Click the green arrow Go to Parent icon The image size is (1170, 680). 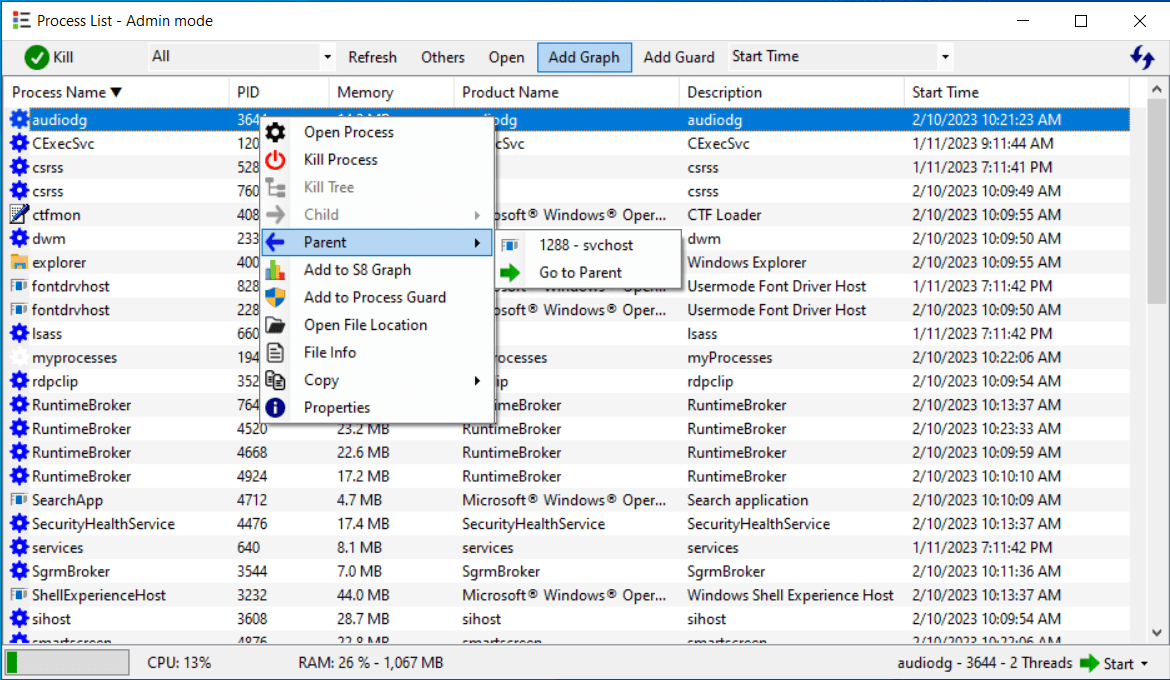[x=510, y=272]
